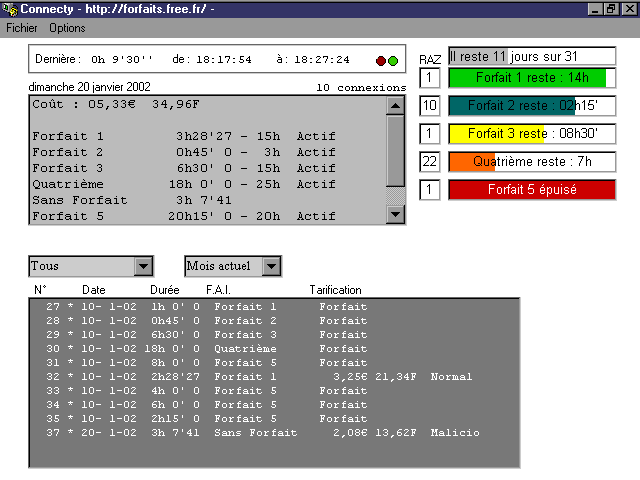Screen dimensions: 640x480
Task: Click the scroll down arrow in summary box
Action: pos(395,214)
